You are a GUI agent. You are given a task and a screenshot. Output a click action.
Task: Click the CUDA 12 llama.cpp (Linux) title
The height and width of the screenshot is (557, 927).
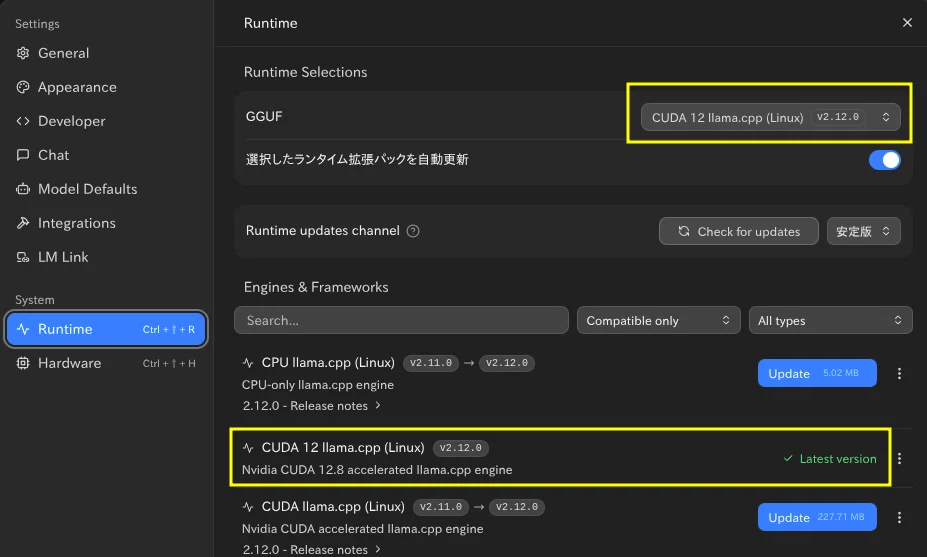[x=343, y=448]
